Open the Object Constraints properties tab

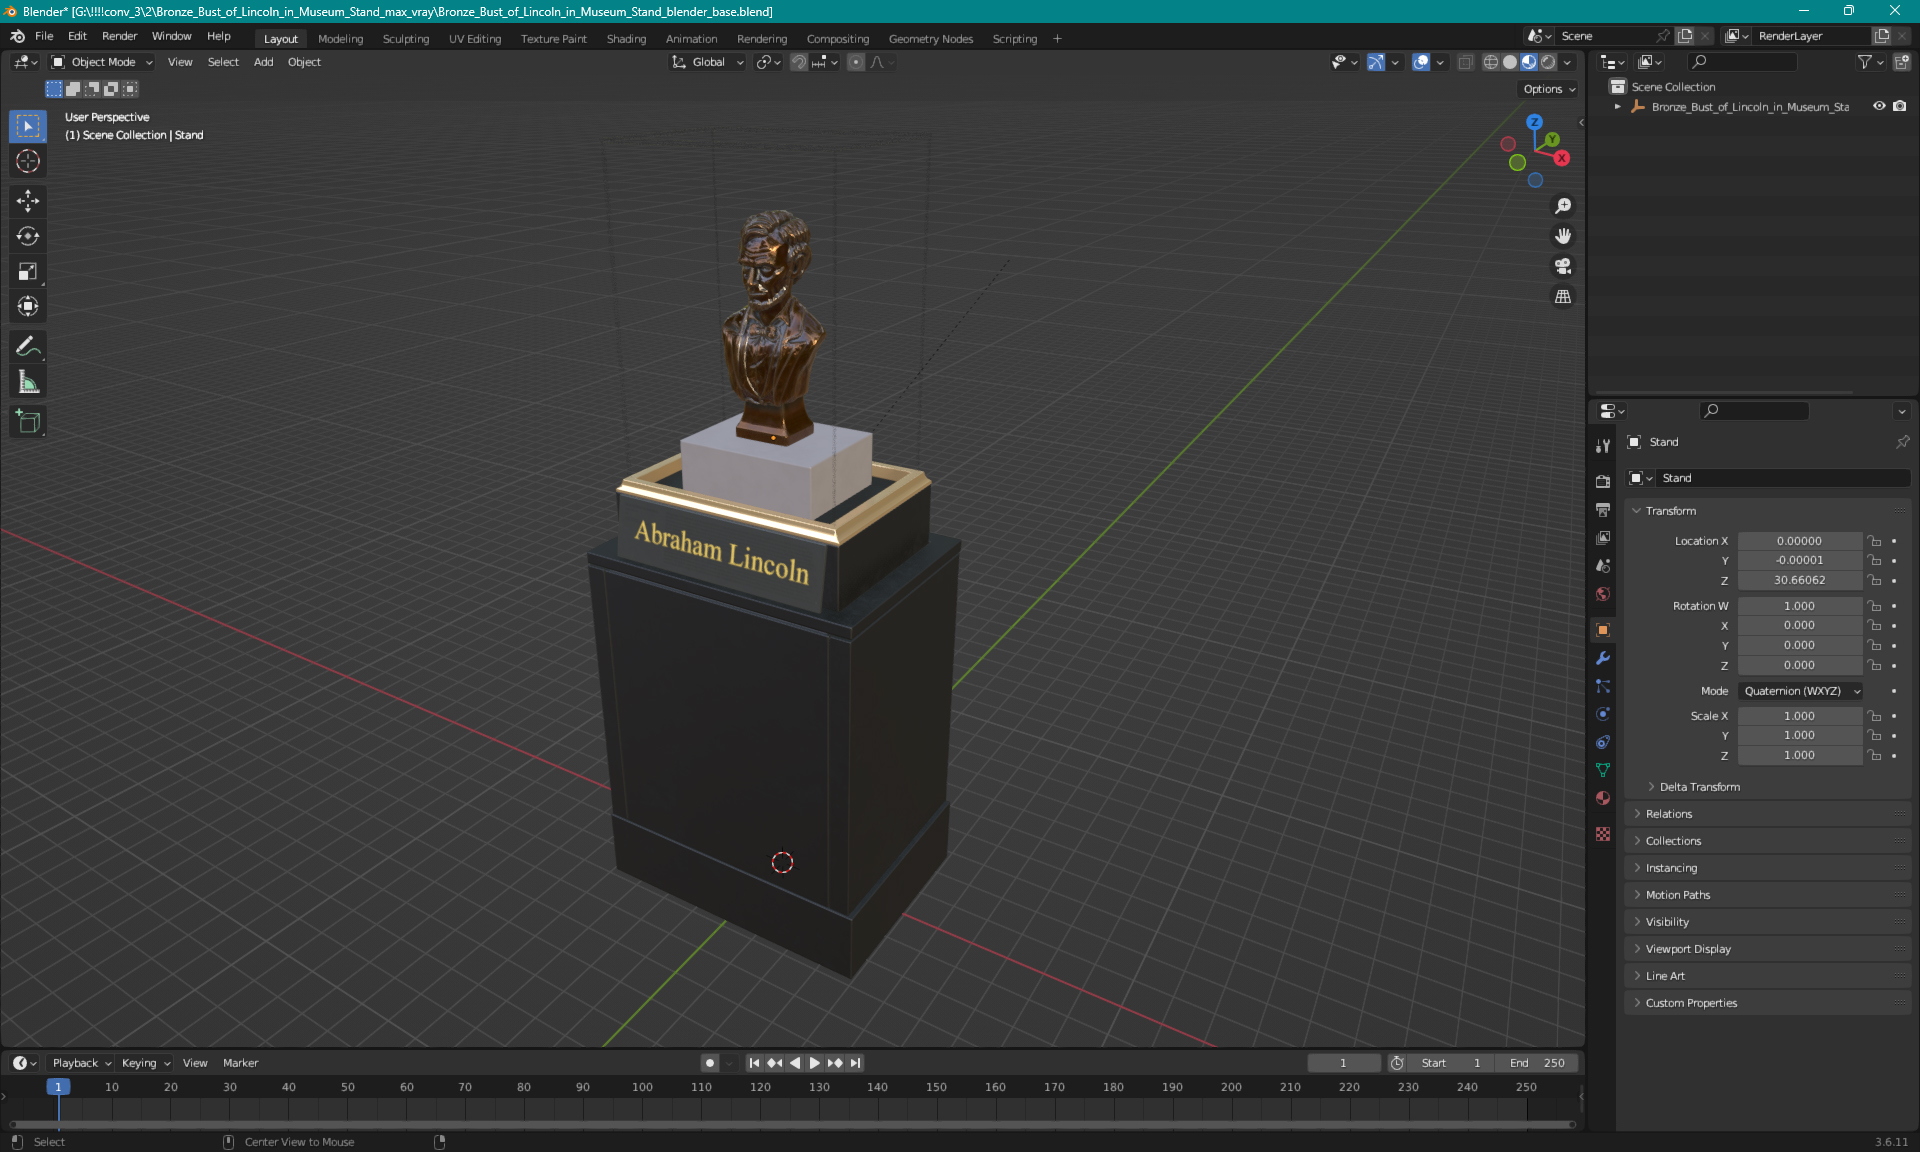(x=1603, y=742)
